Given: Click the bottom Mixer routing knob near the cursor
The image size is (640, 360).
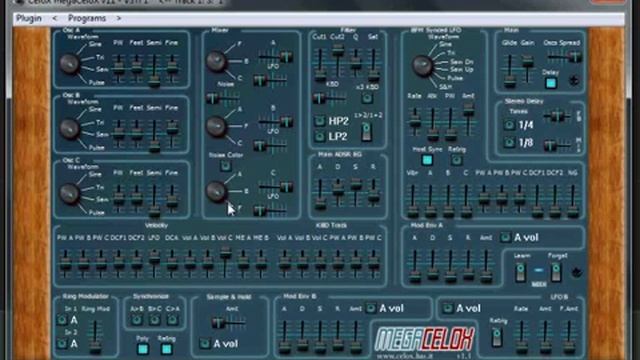Looking at the screenshot, I should [216, 191].
